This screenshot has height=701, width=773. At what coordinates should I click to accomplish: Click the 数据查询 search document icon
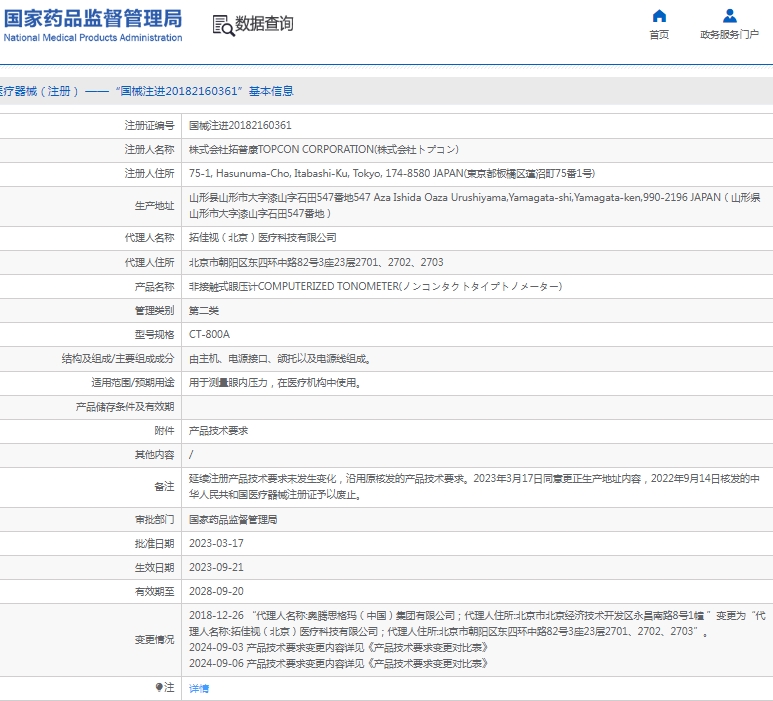pos(223,25)
